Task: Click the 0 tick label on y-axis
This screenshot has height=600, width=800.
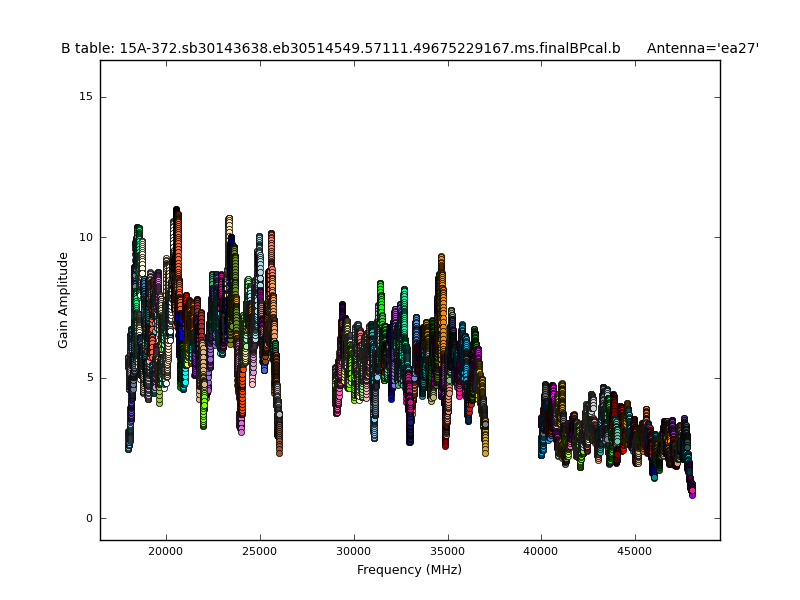Action: coord(89,518)
